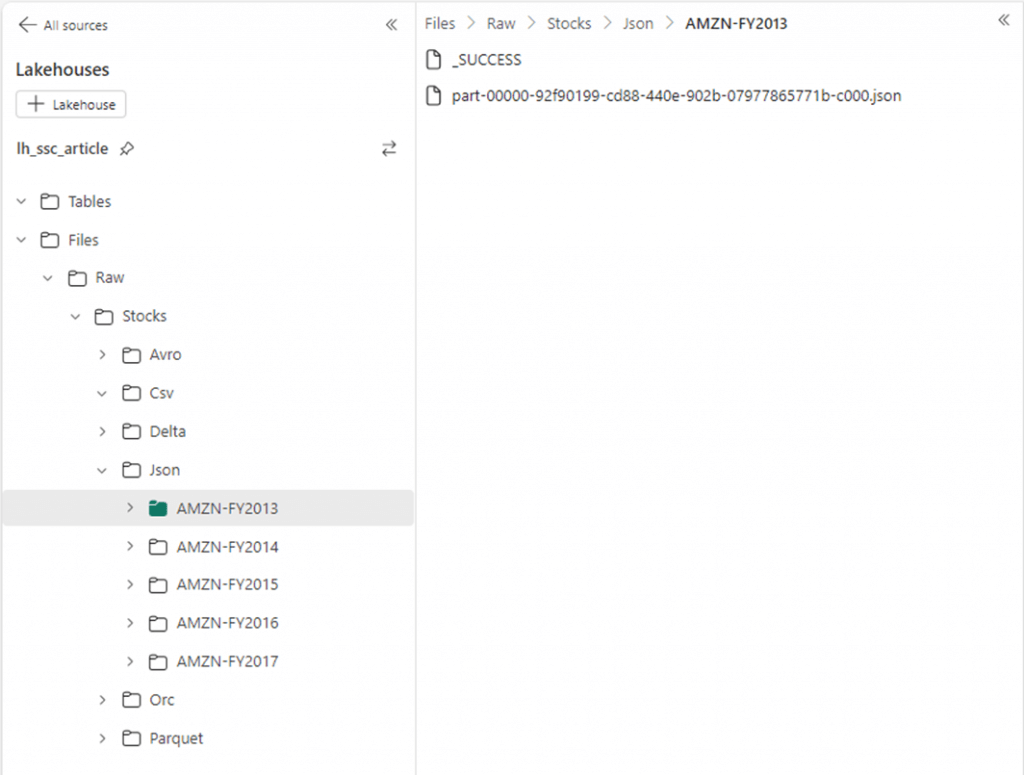Click the AMZN-FY2017 folder icon

click(x=158, y=661)
